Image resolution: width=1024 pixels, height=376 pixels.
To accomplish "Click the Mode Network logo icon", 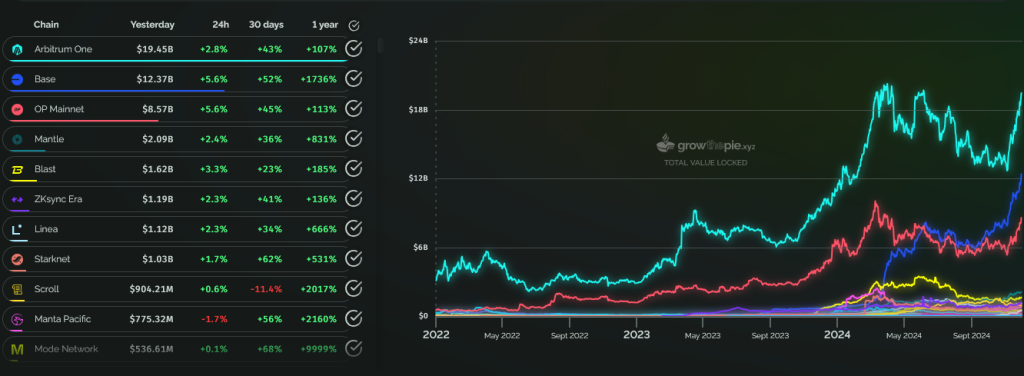I will pyautogui.click(x=17, y=349).
